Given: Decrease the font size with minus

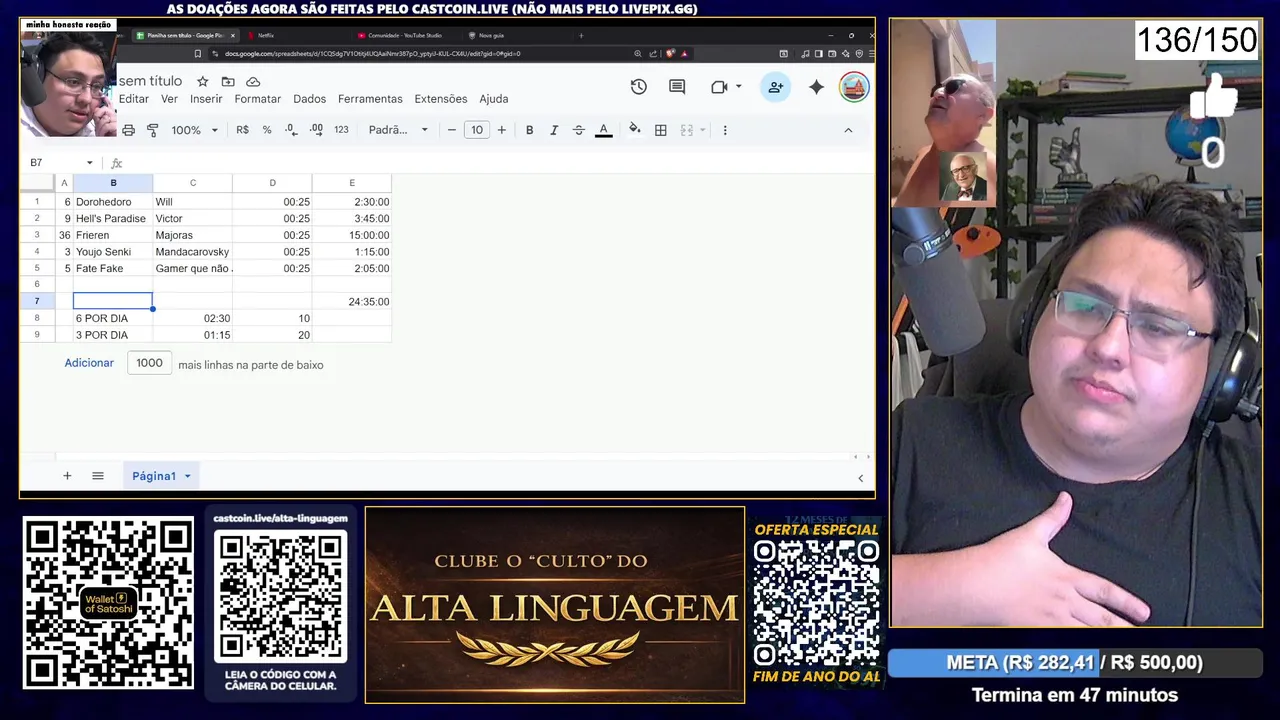Looking at the screenshot, I should click(x=452, y=130).
